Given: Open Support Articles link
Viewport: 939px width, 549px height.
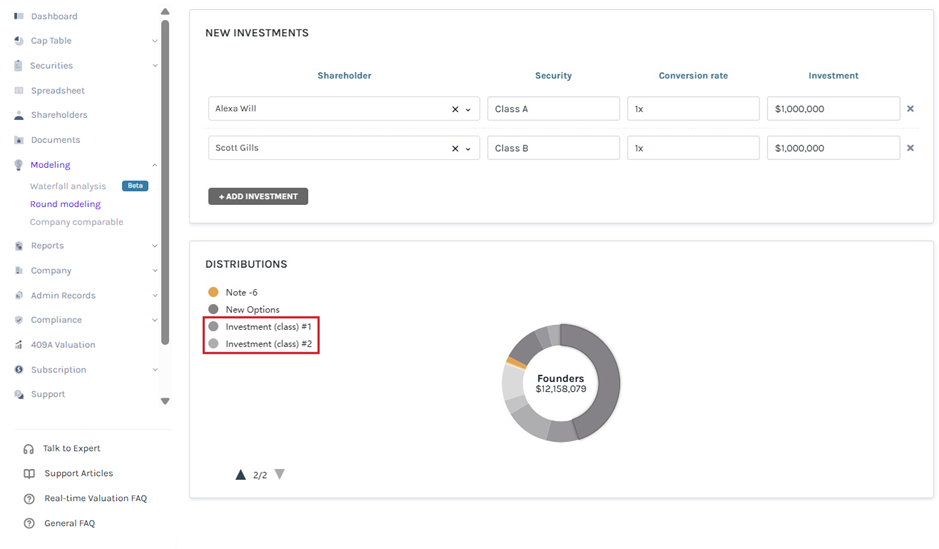Looking at the screenshot, I should (x=78, y=474).
